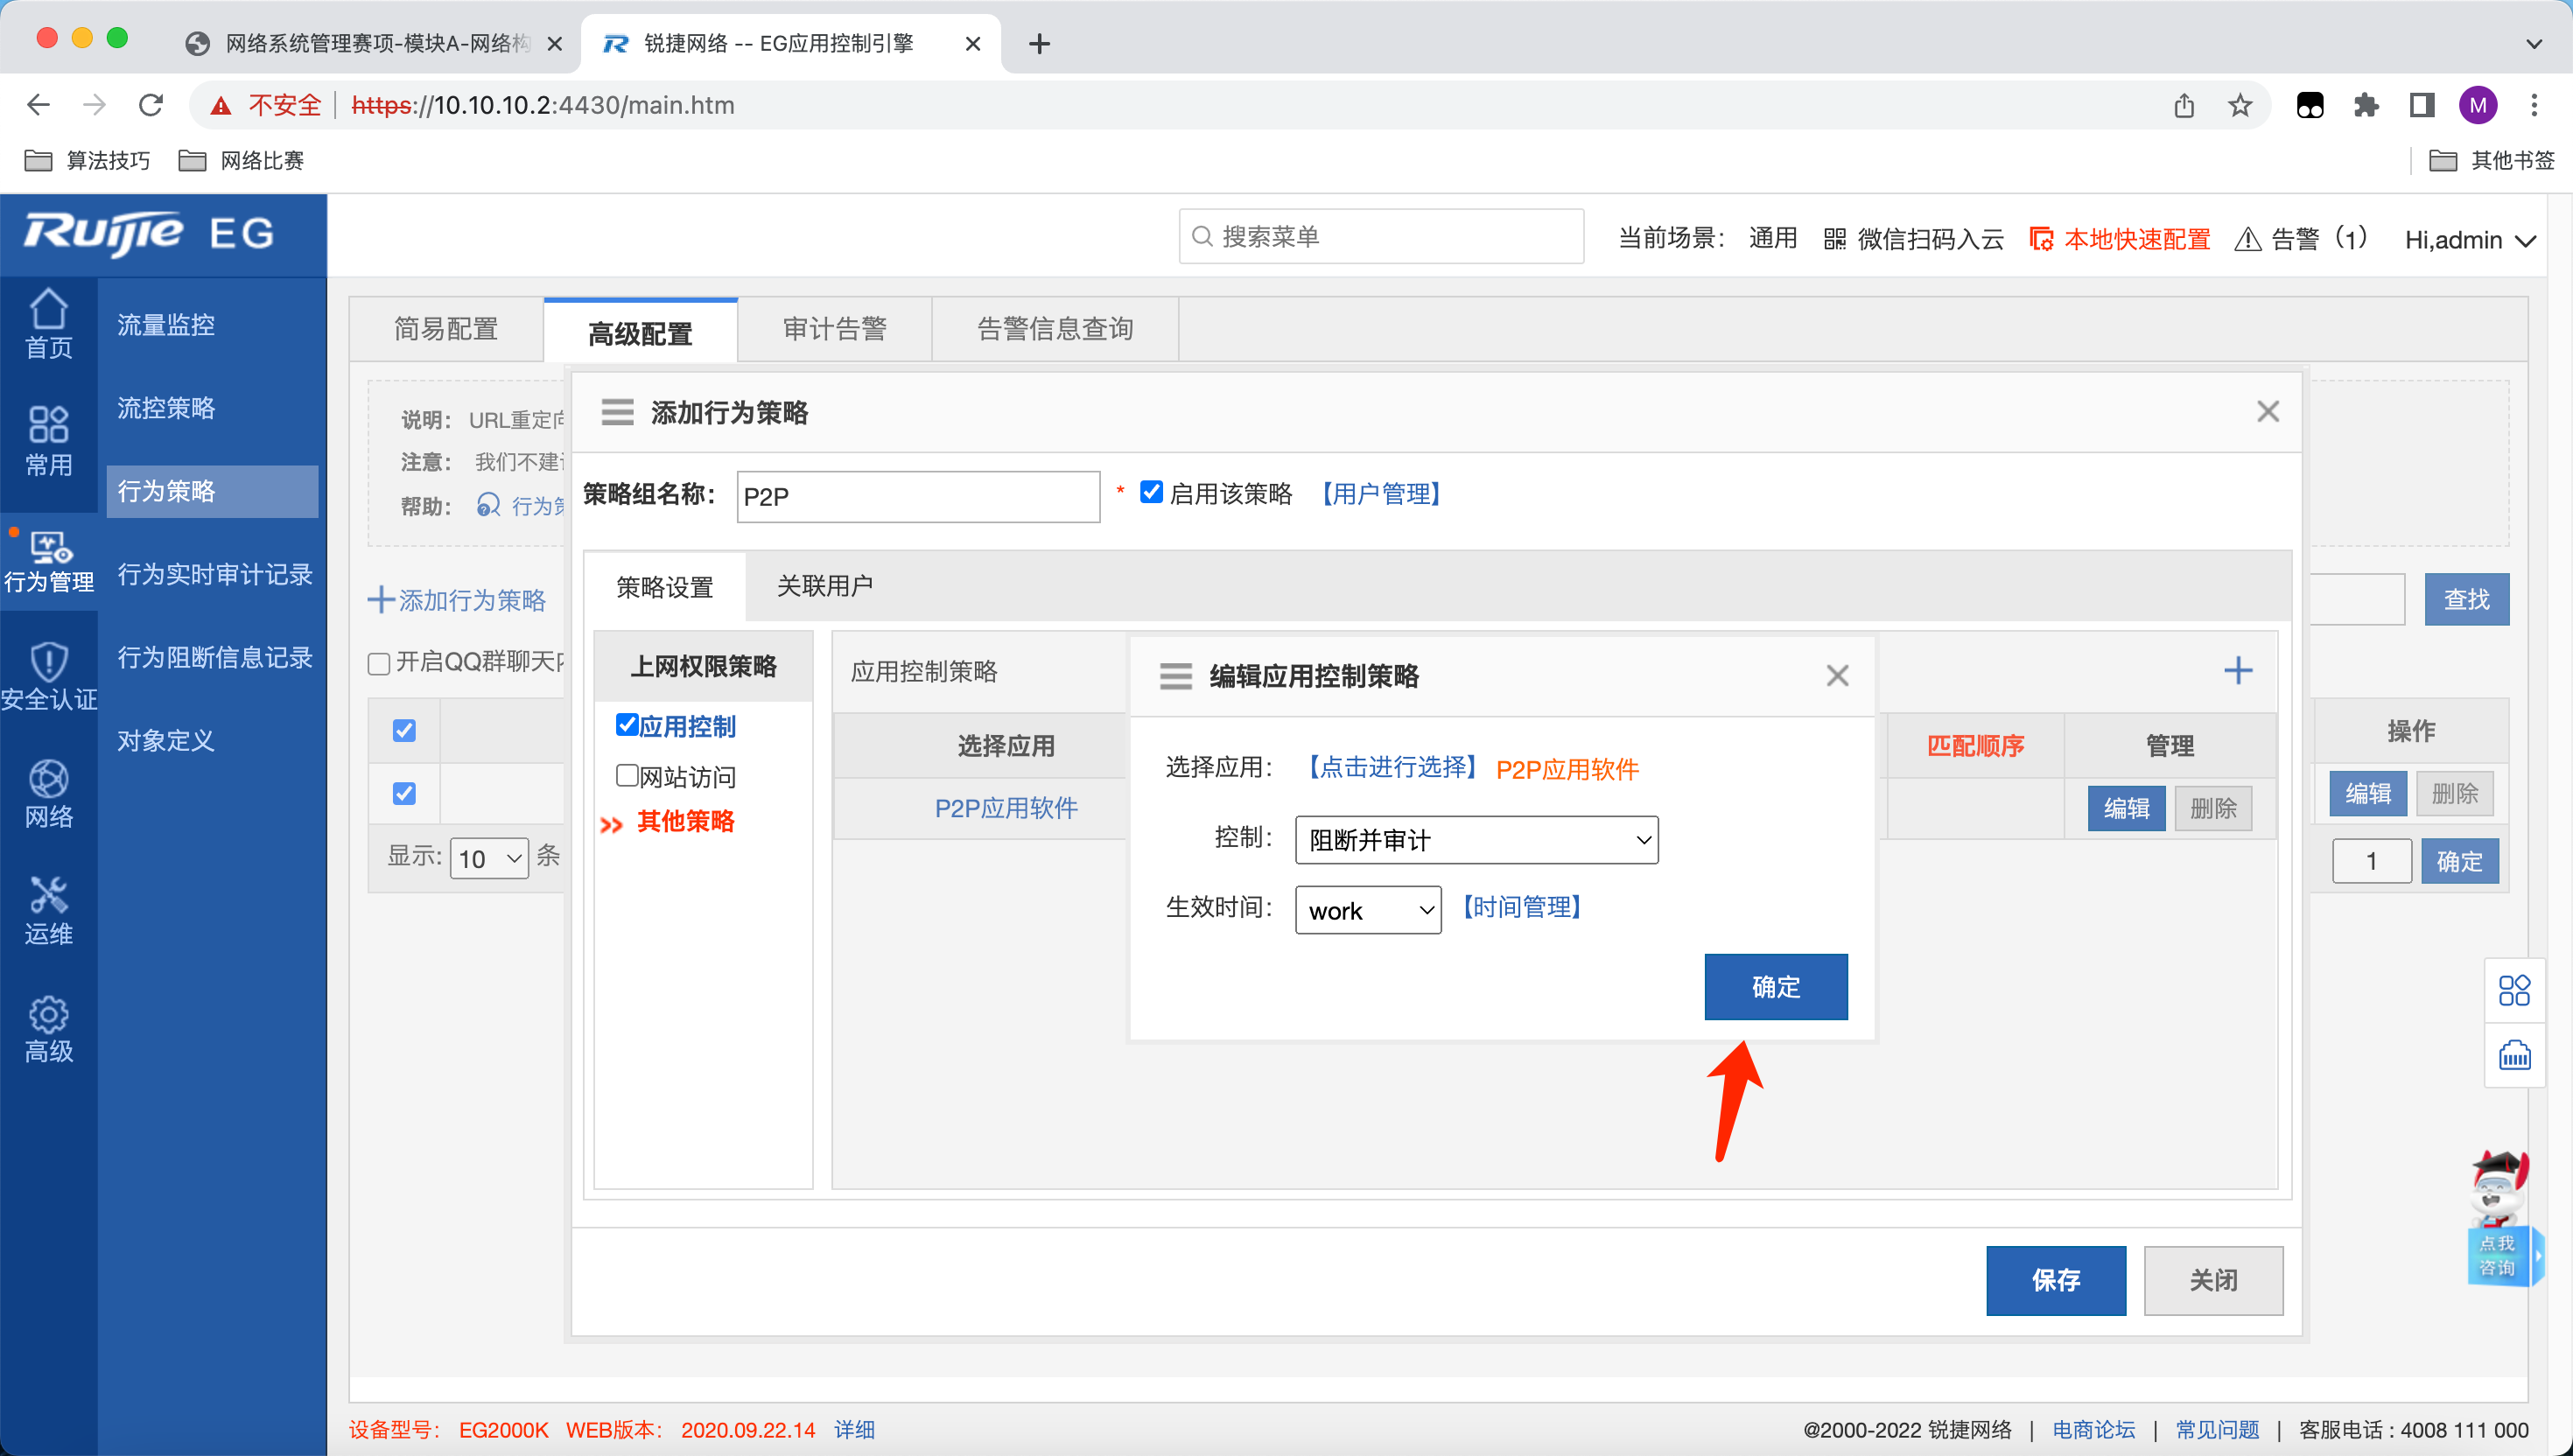Enable the 网站访问 checkbox
Viewport: 2573px width, 1456px height.
(627, 775)
